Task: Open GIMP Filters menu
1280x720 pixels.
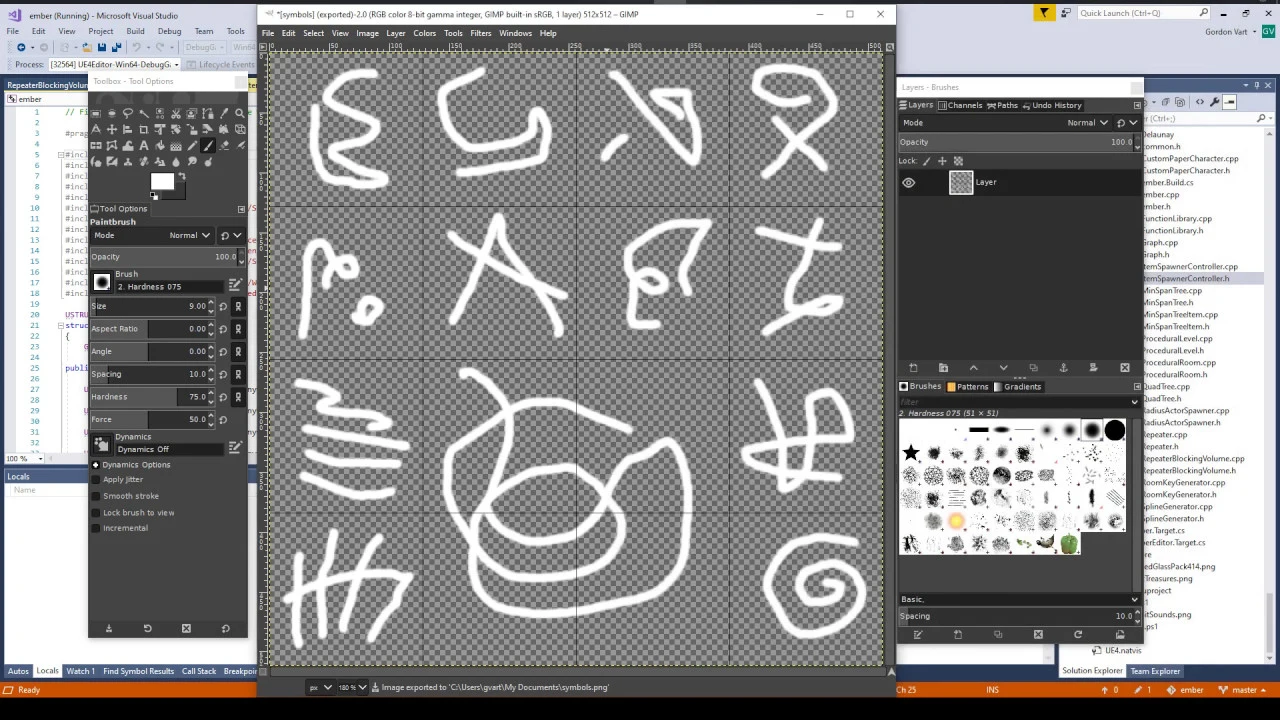Action: (481, 33)
